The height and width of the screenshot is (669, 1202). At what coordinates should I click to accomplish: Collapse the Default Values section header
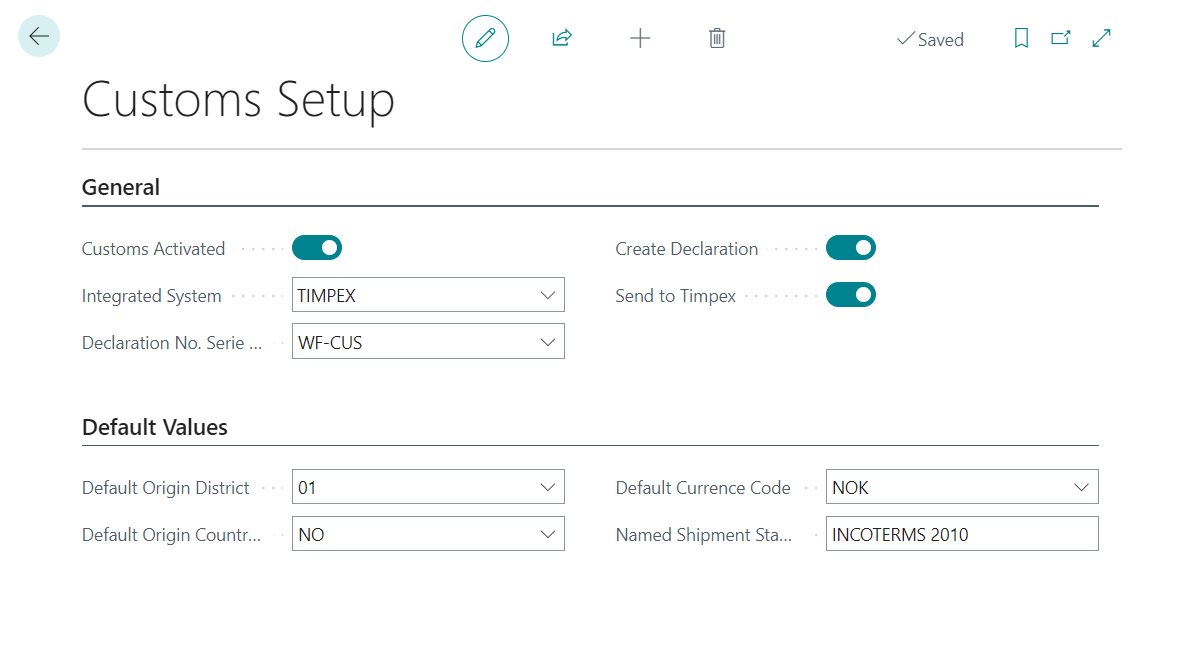155,427
